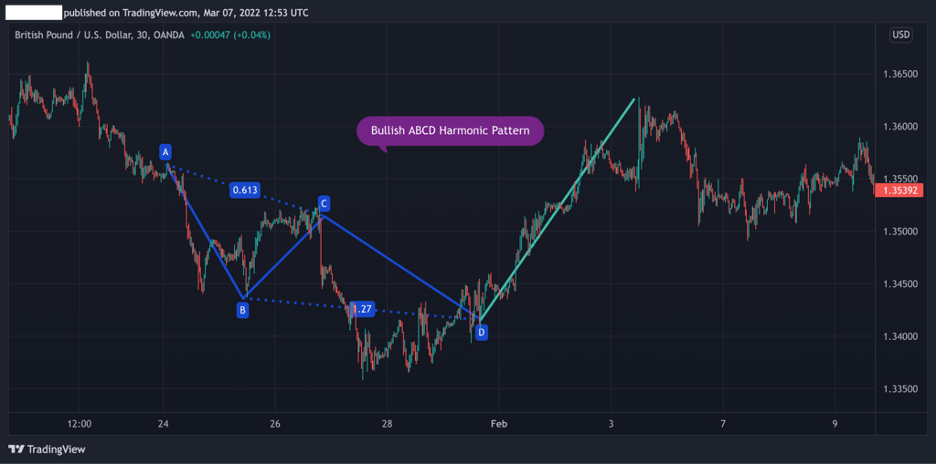This screenshot has width=936, height=464.
Task: Select point B marker label
Action: point(242,310)
